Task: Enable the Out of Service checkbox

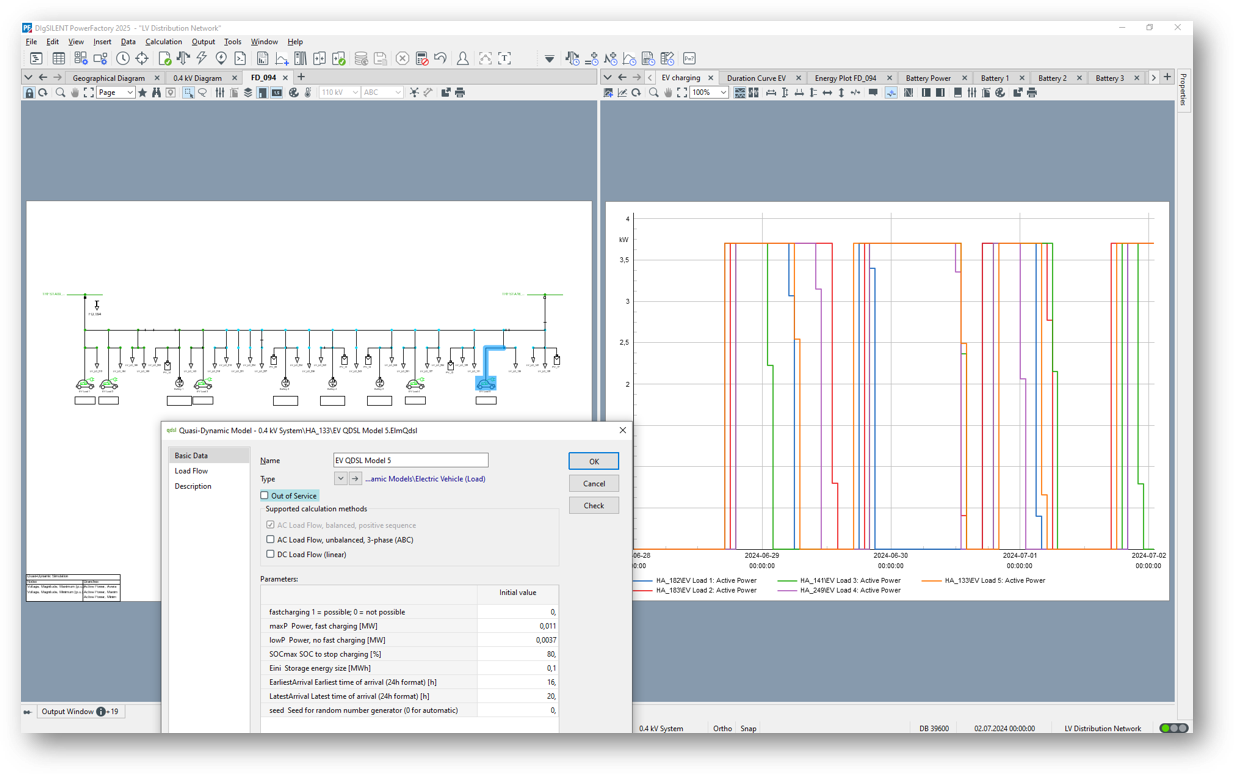Action: 265,496
